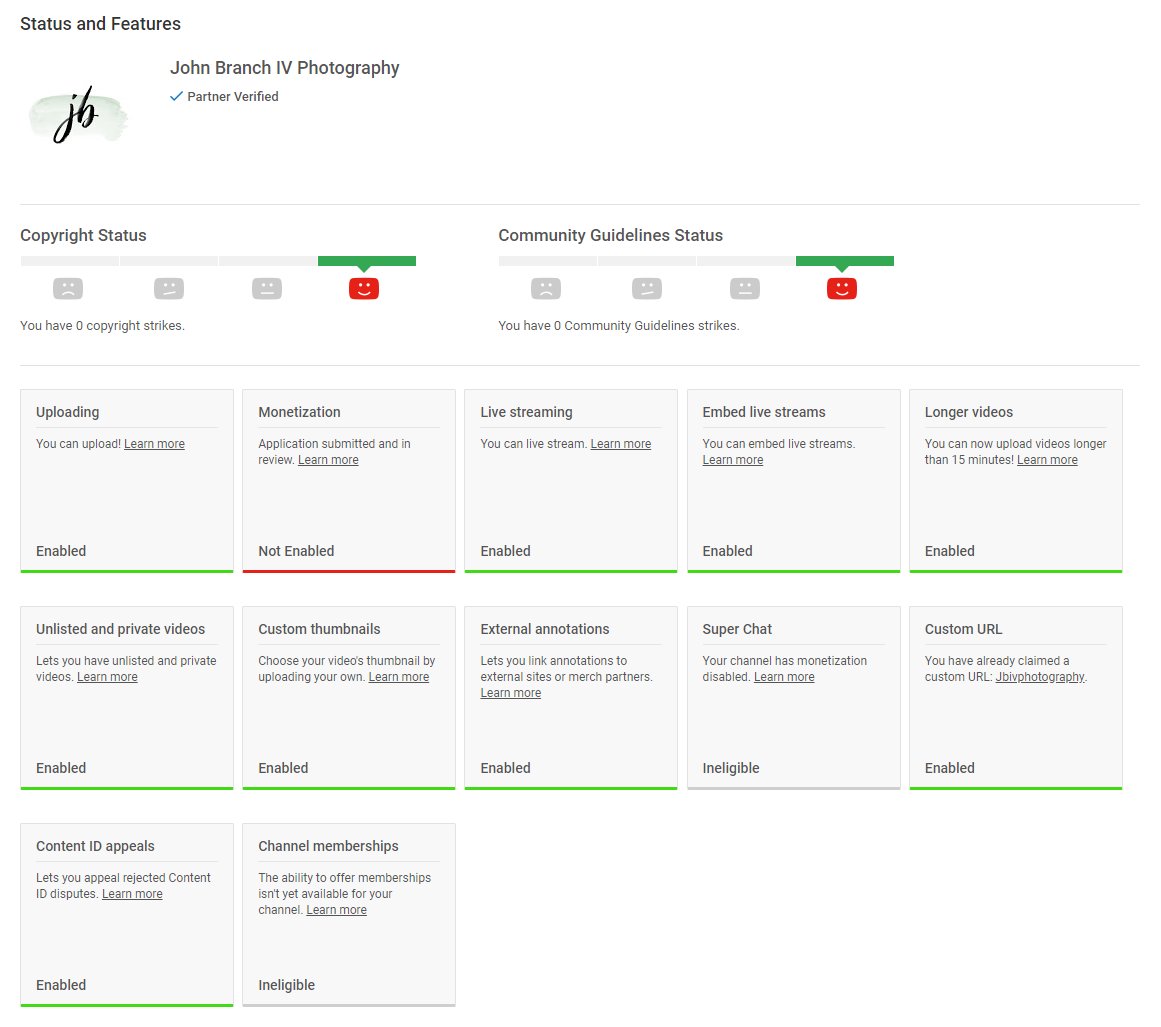This screenshot has width=1161, height=1027.
Task: Open Learn more link in Channel memberships card
Action: [336, 910]
